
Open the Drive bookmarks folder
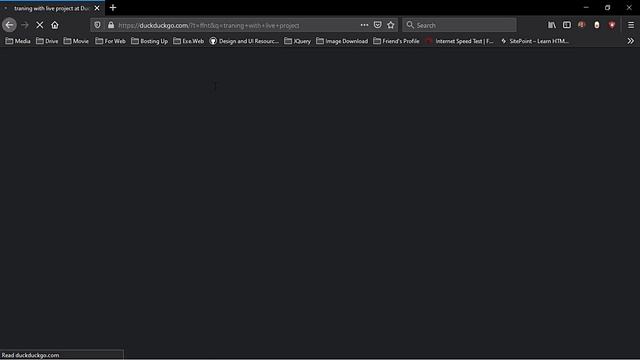click(x=47, y=41)
